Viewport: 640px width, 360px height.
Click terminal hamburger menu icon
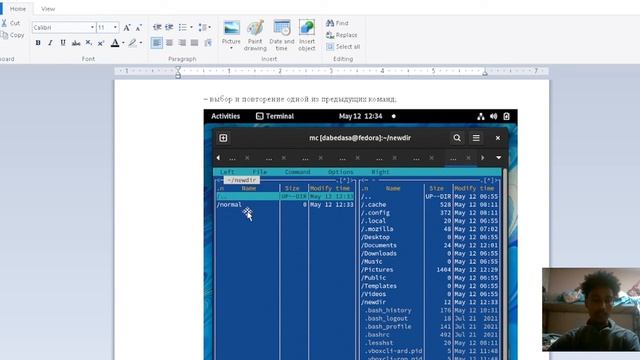pyautogui.click(x=476, y=138)
